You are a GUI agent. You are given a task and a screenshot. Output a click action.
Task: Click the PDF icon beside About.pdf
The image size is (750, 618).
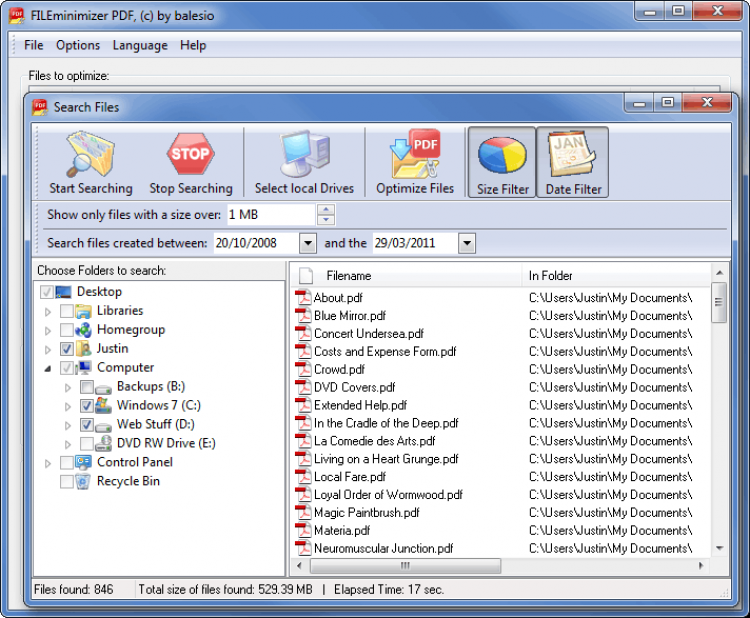click(x=303, y=298)
